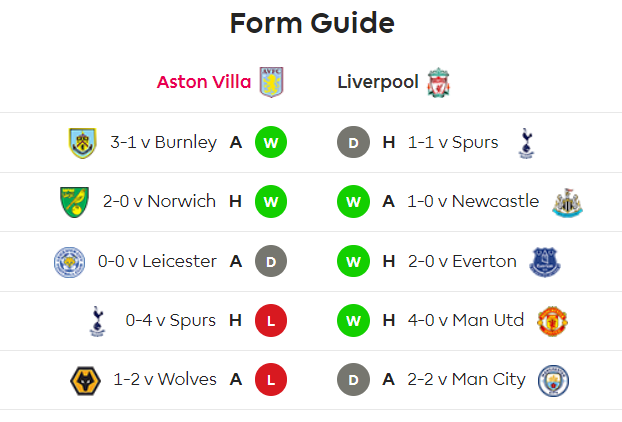Click the Liverpool club crest
This screenshot has width=622, height=422.
click(438, 82)
